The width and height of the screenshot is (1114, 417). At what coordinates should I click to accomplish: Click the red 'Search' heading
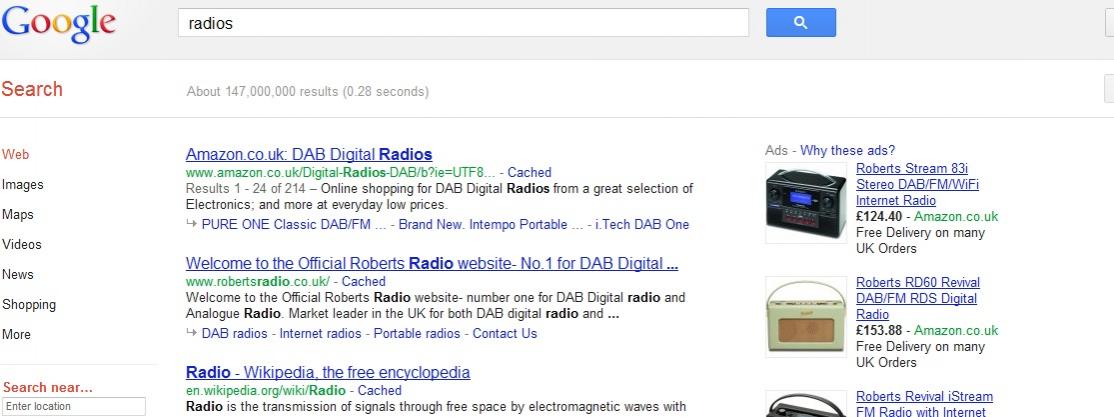[x=32, y=90]
